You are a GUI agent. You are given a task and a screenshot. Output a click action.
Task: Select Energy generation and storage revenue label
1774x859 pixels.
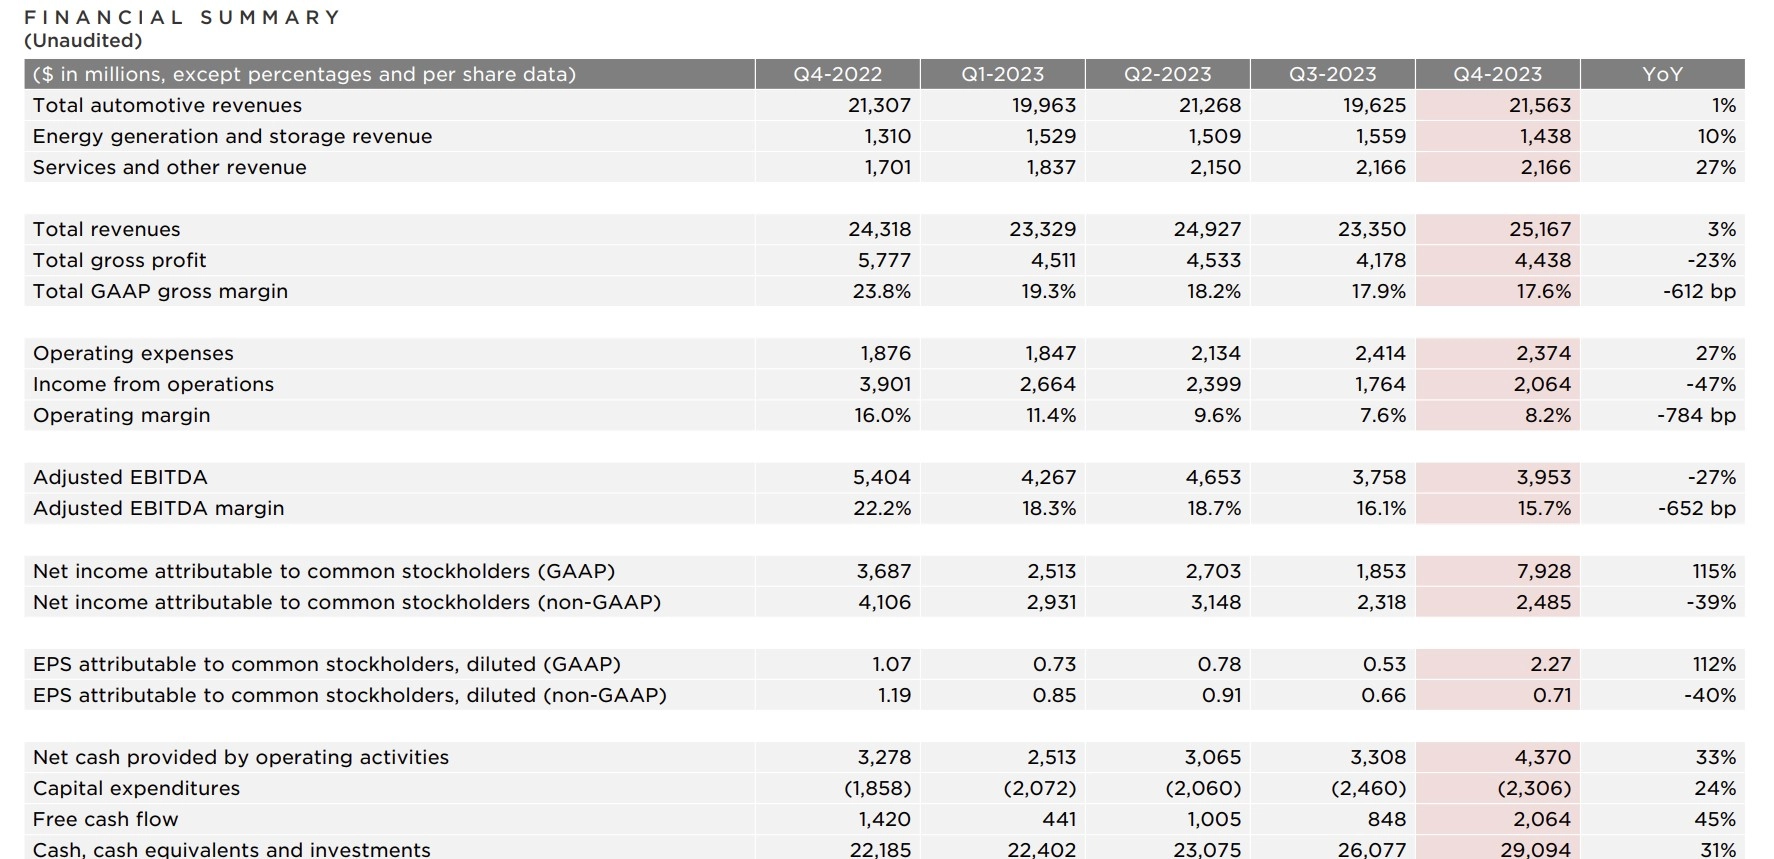232,136
